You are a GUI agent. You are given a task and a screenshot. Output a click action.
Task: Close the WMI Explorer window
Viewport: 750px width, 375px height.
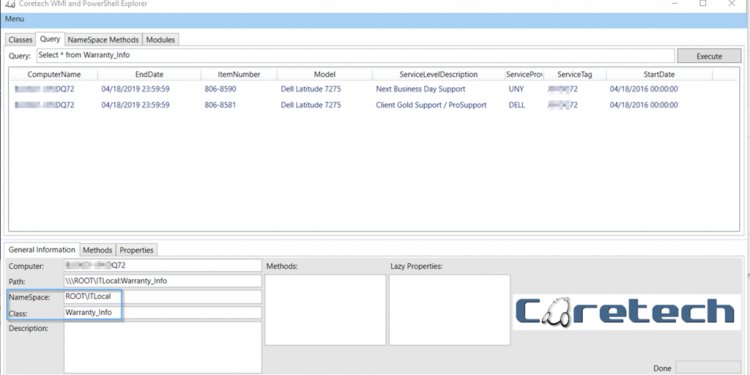pos(732,3)
